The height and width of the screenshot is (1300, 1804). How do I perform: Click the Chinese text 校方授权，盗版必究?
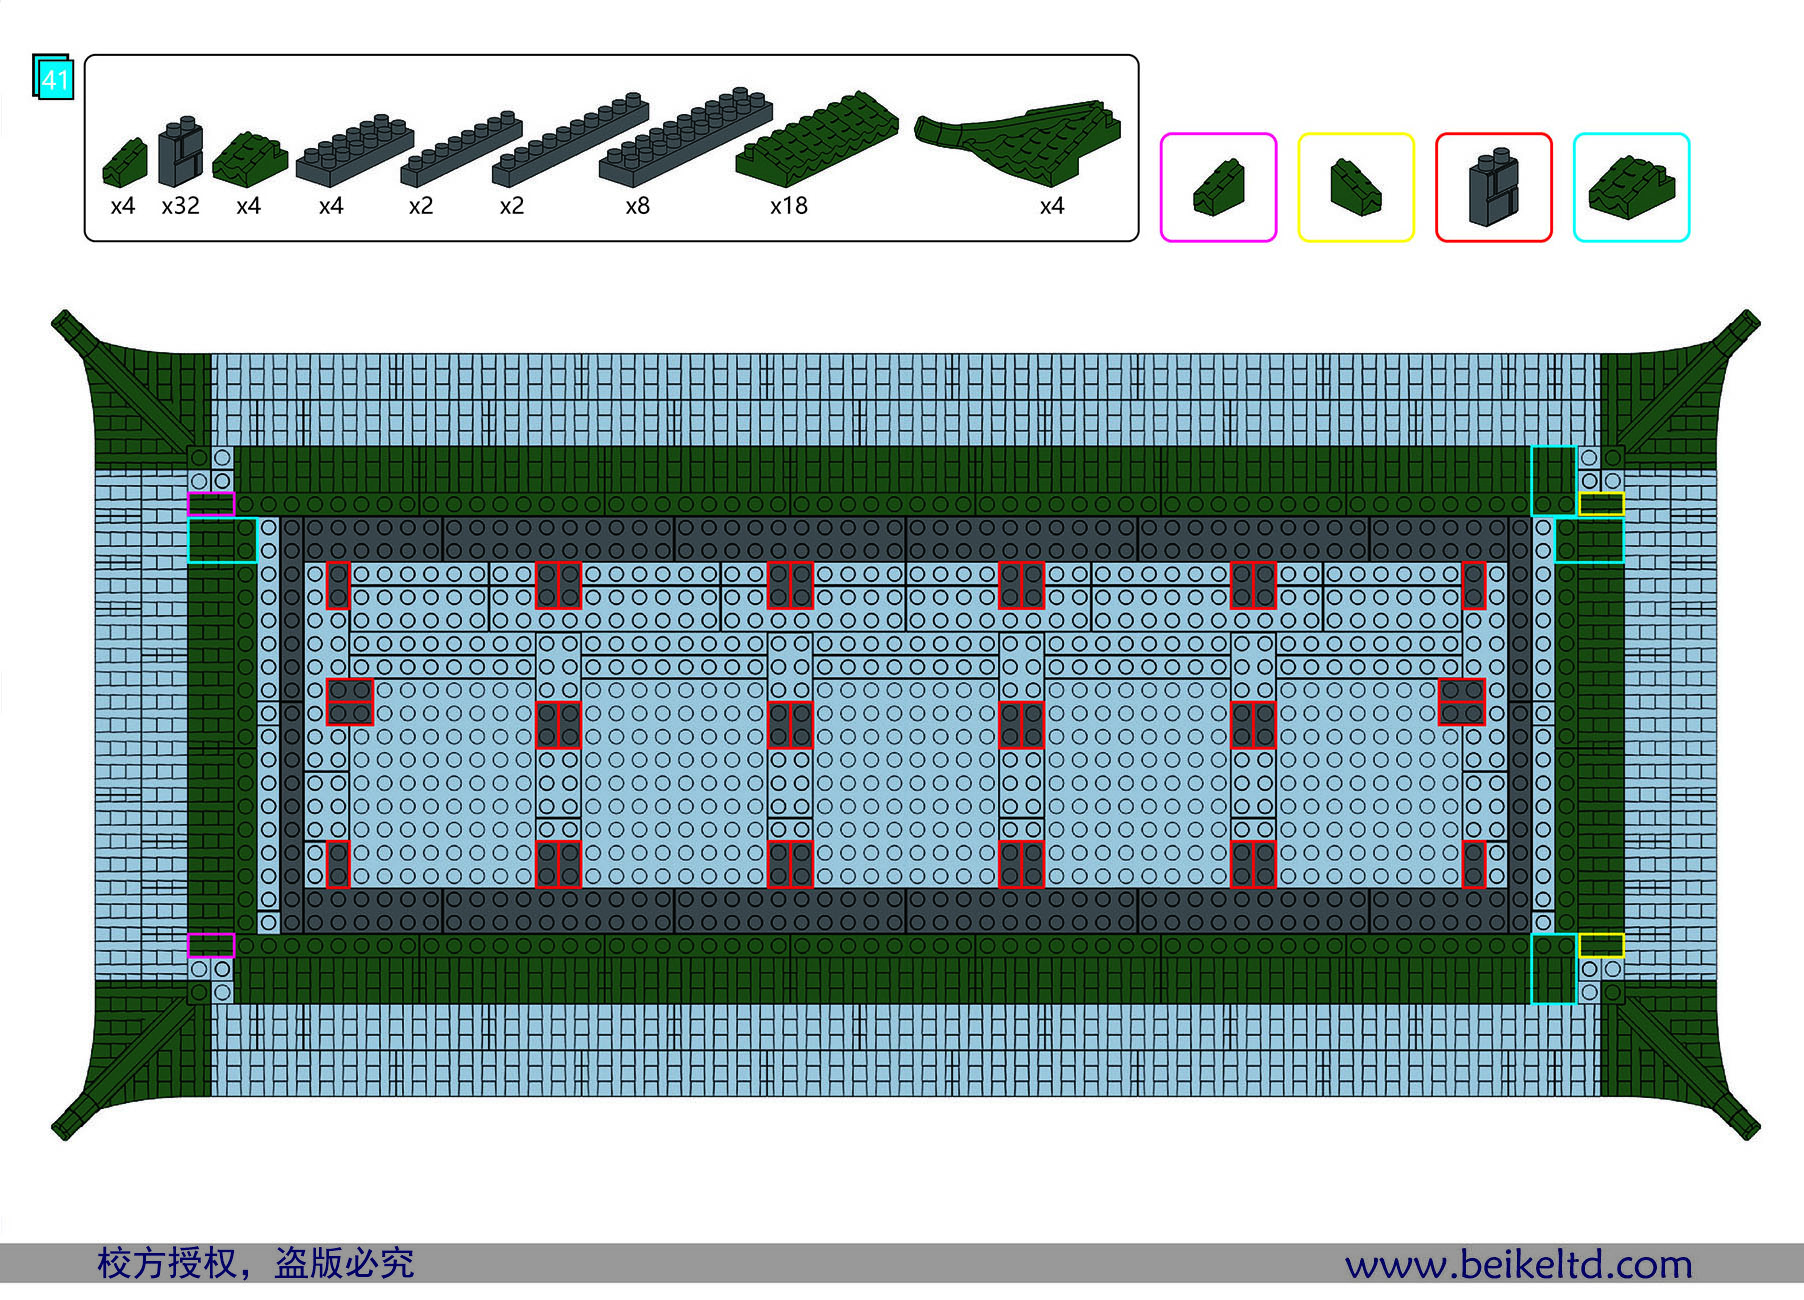(255, 1263)
